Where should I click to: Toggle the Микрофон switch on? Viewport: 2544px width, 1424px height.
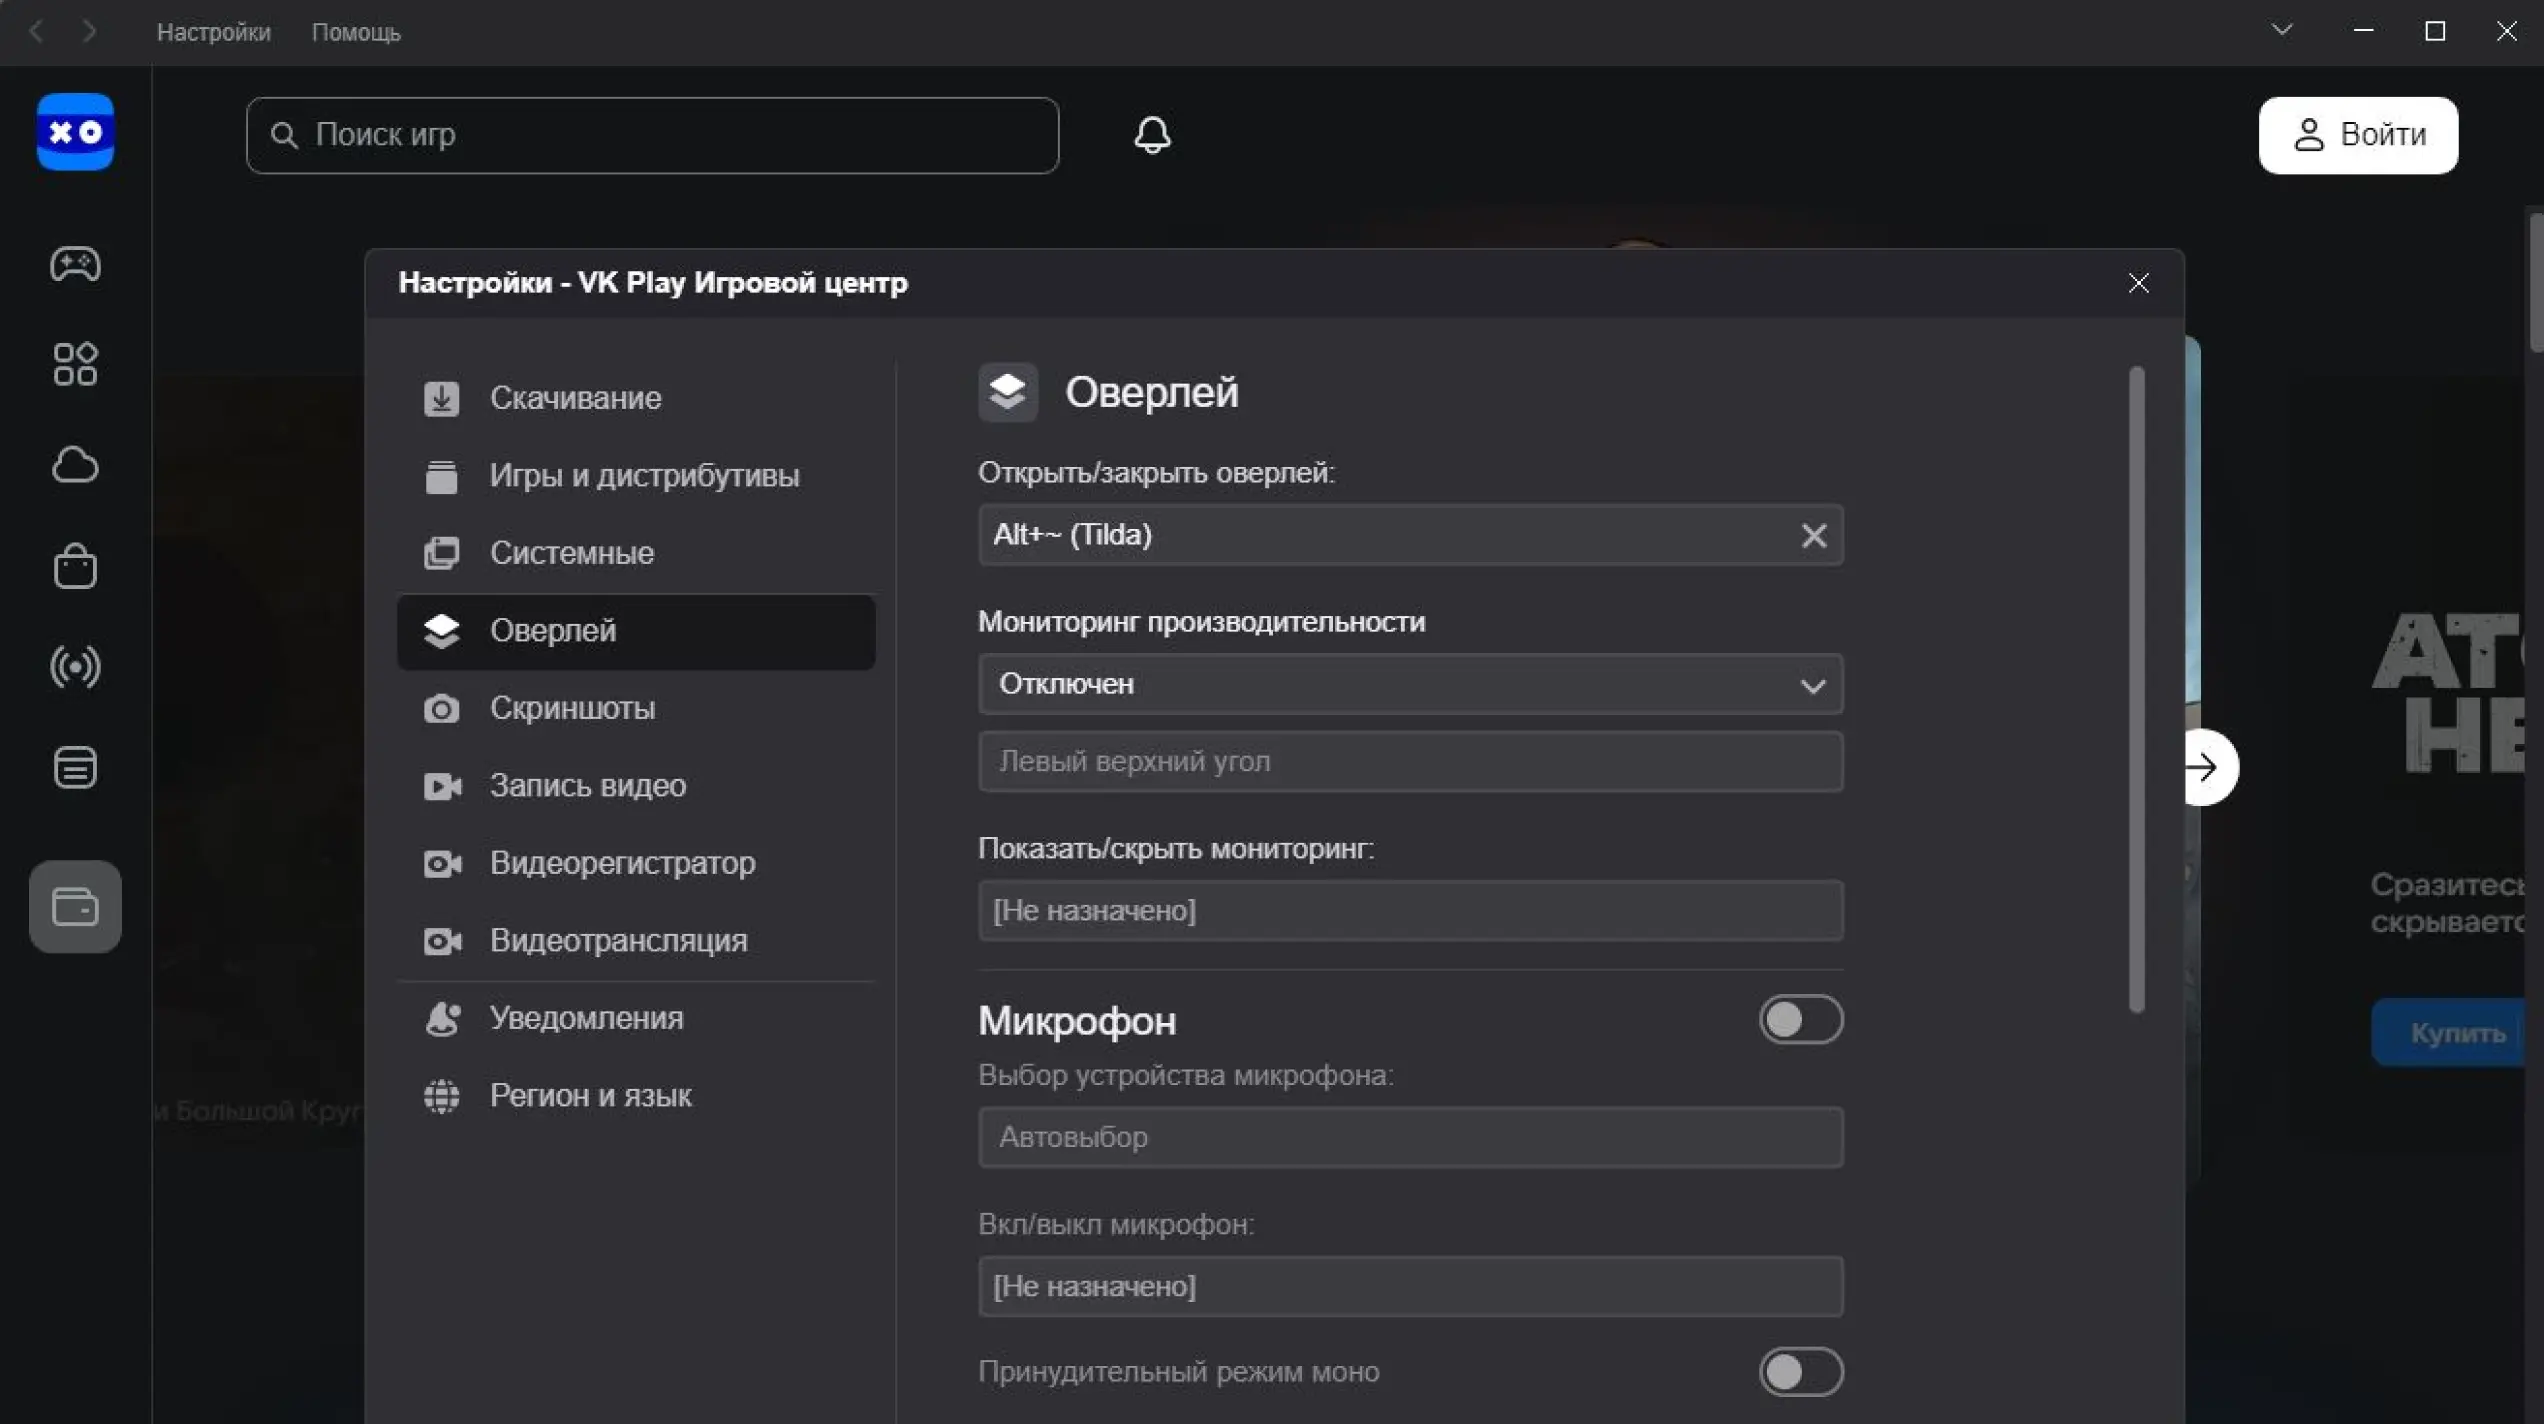tap(1800, 1020)
